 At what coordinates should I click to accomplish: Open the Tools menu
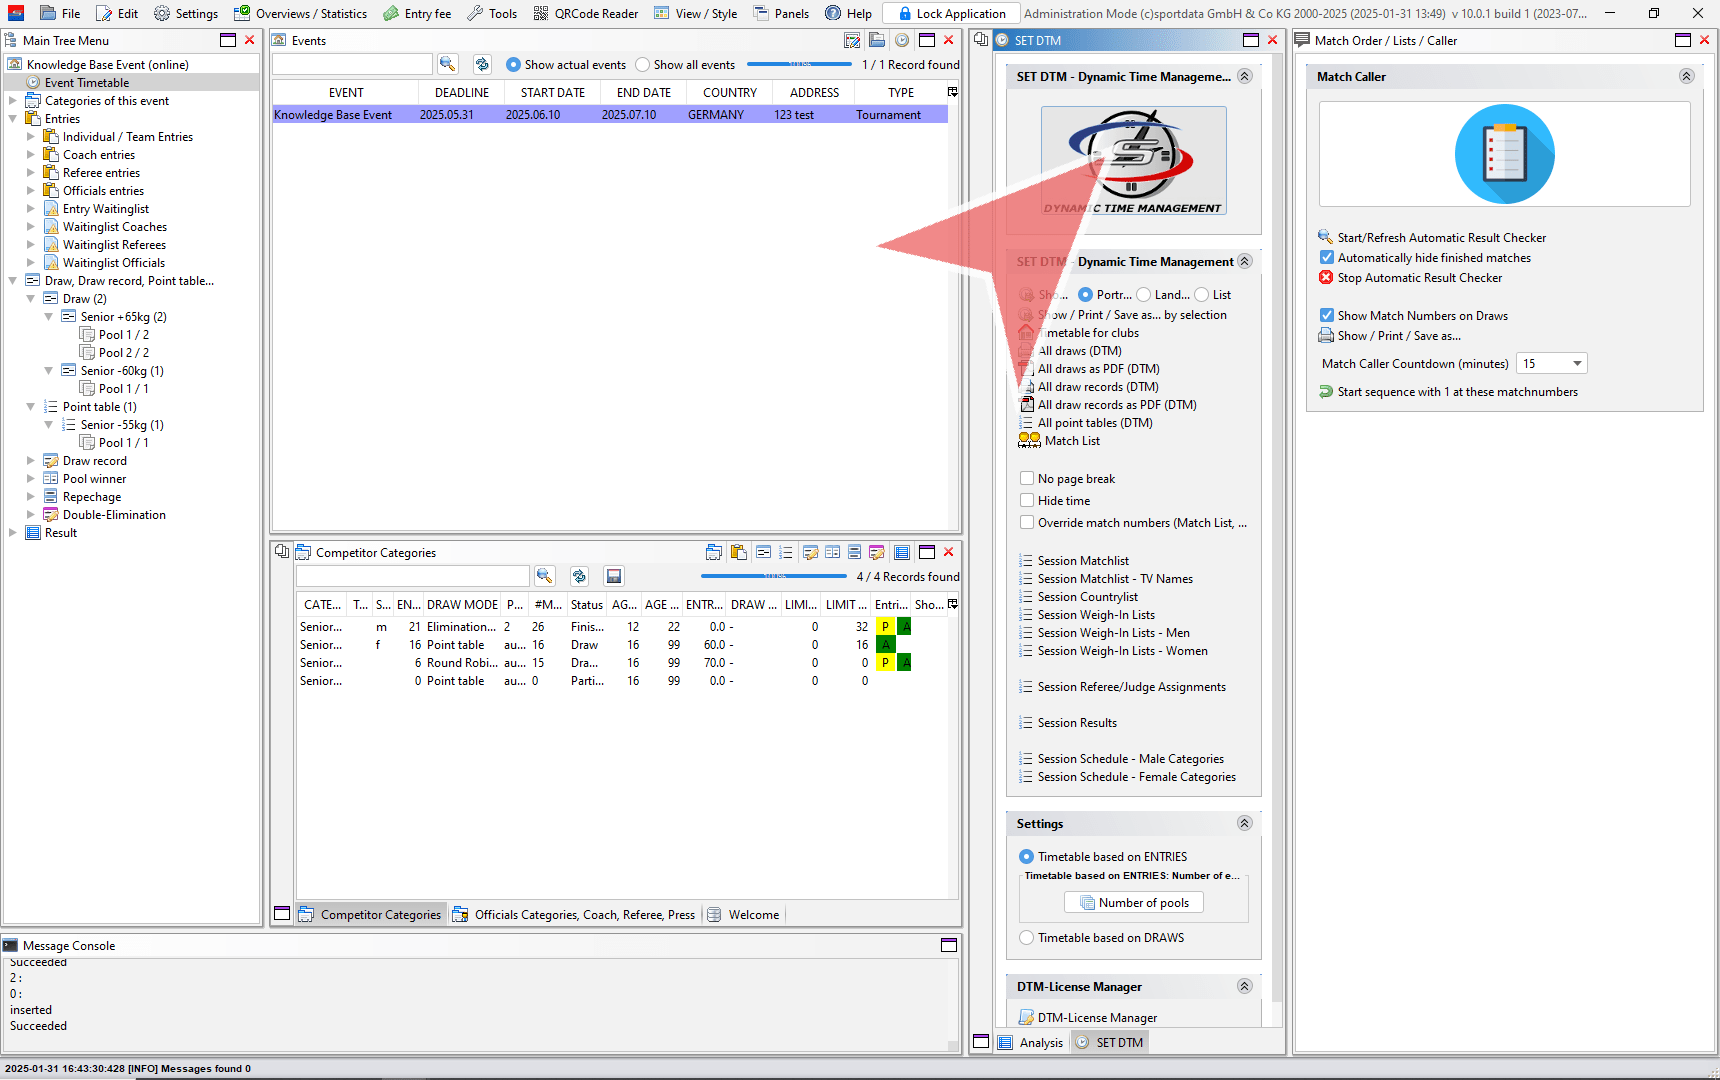[x=492, y=13]
